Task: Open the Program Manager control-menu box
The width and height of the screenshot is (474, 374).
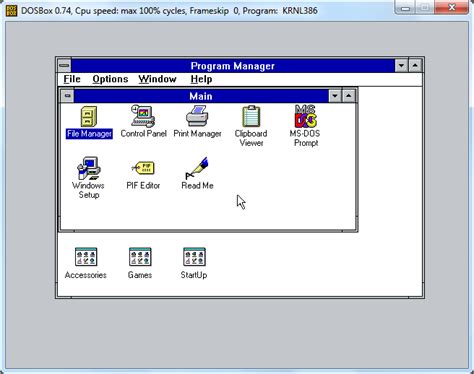Action: pyautogui.click(x=64, y=65)
